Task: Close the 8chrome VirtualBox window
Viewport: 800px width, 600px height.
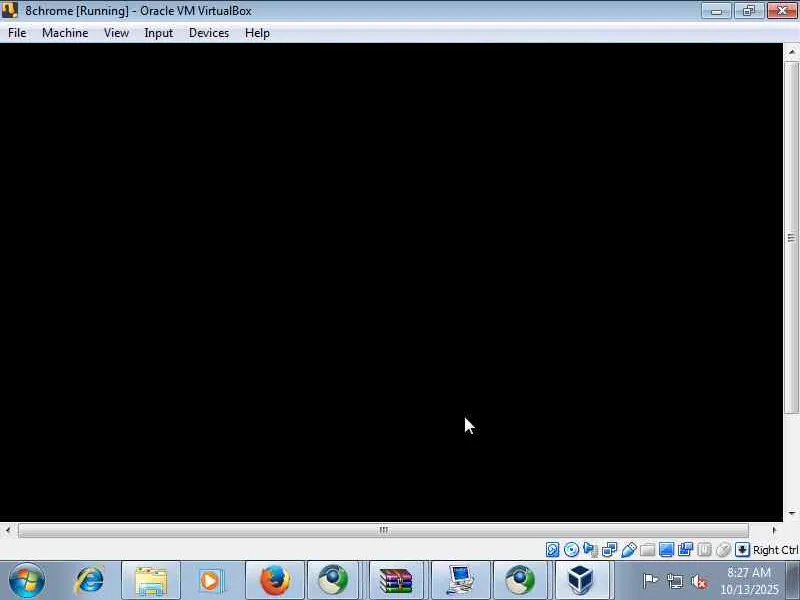Action: (x=782, y=11)
